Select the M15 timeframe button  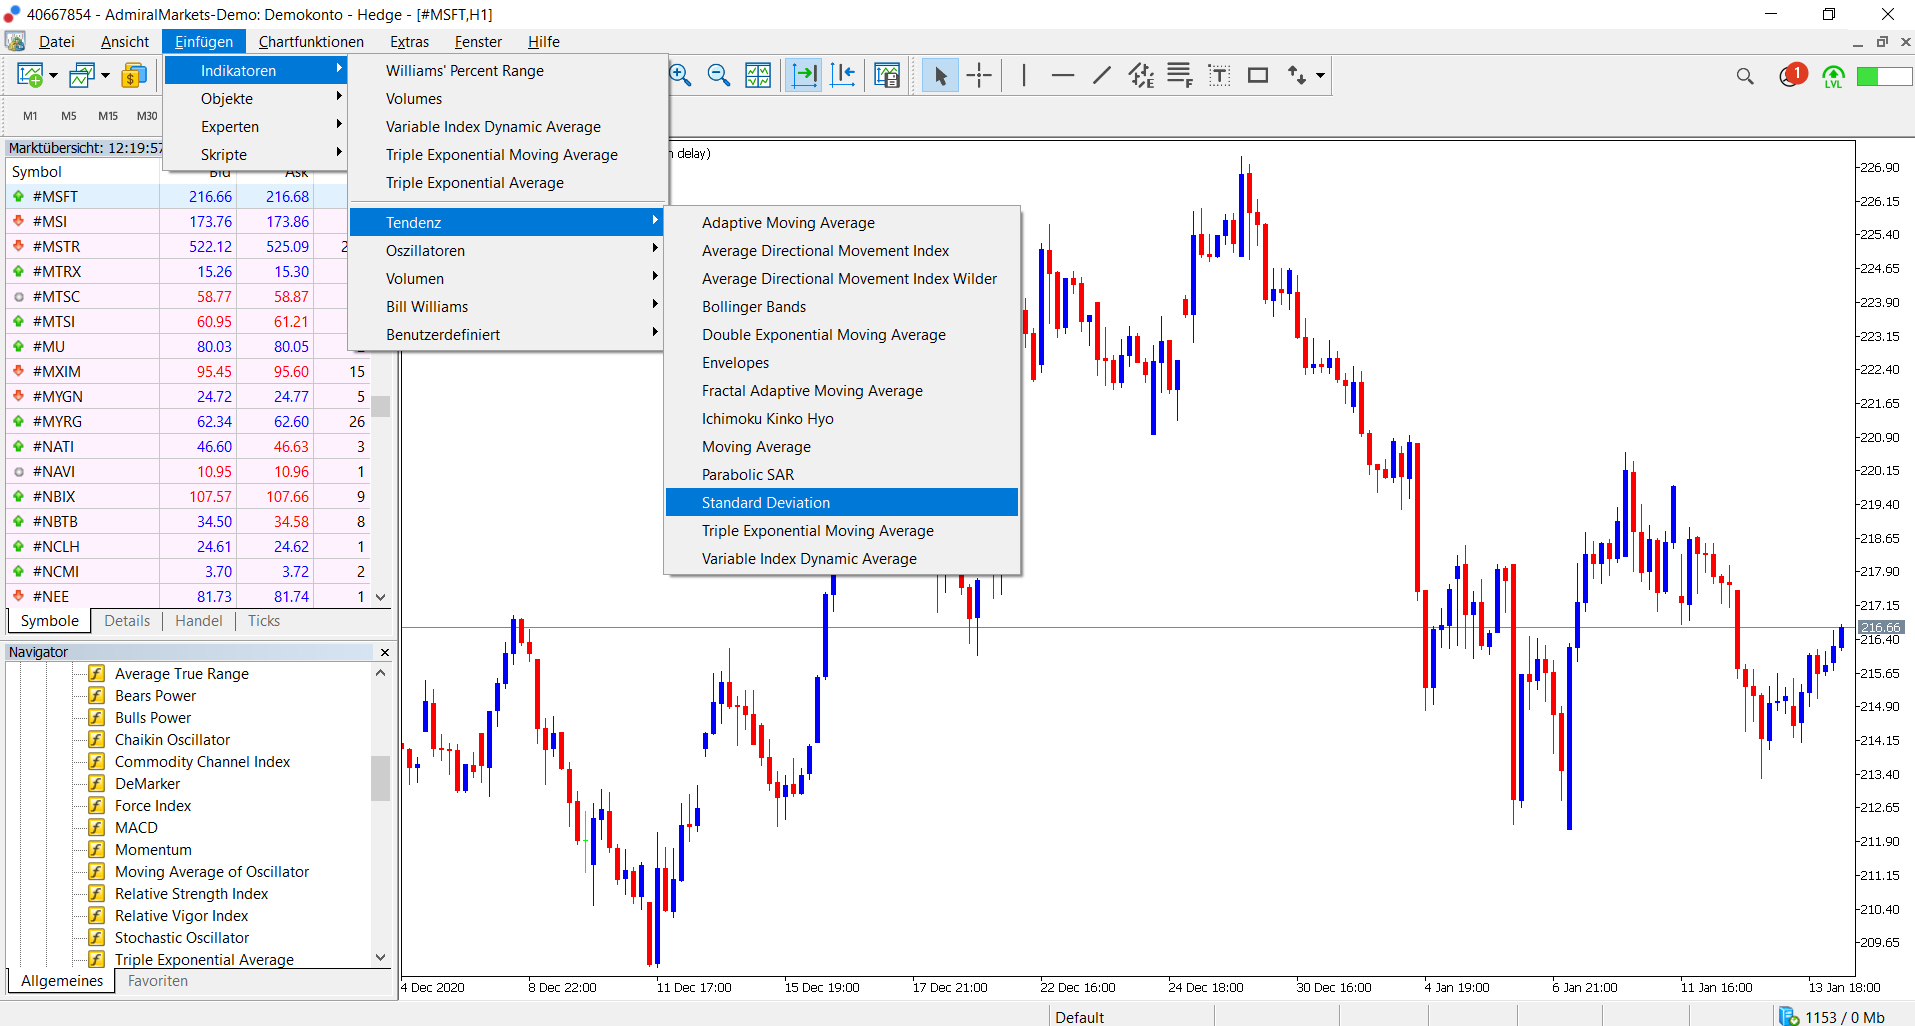pyautogui.click(x=108, y=116)
